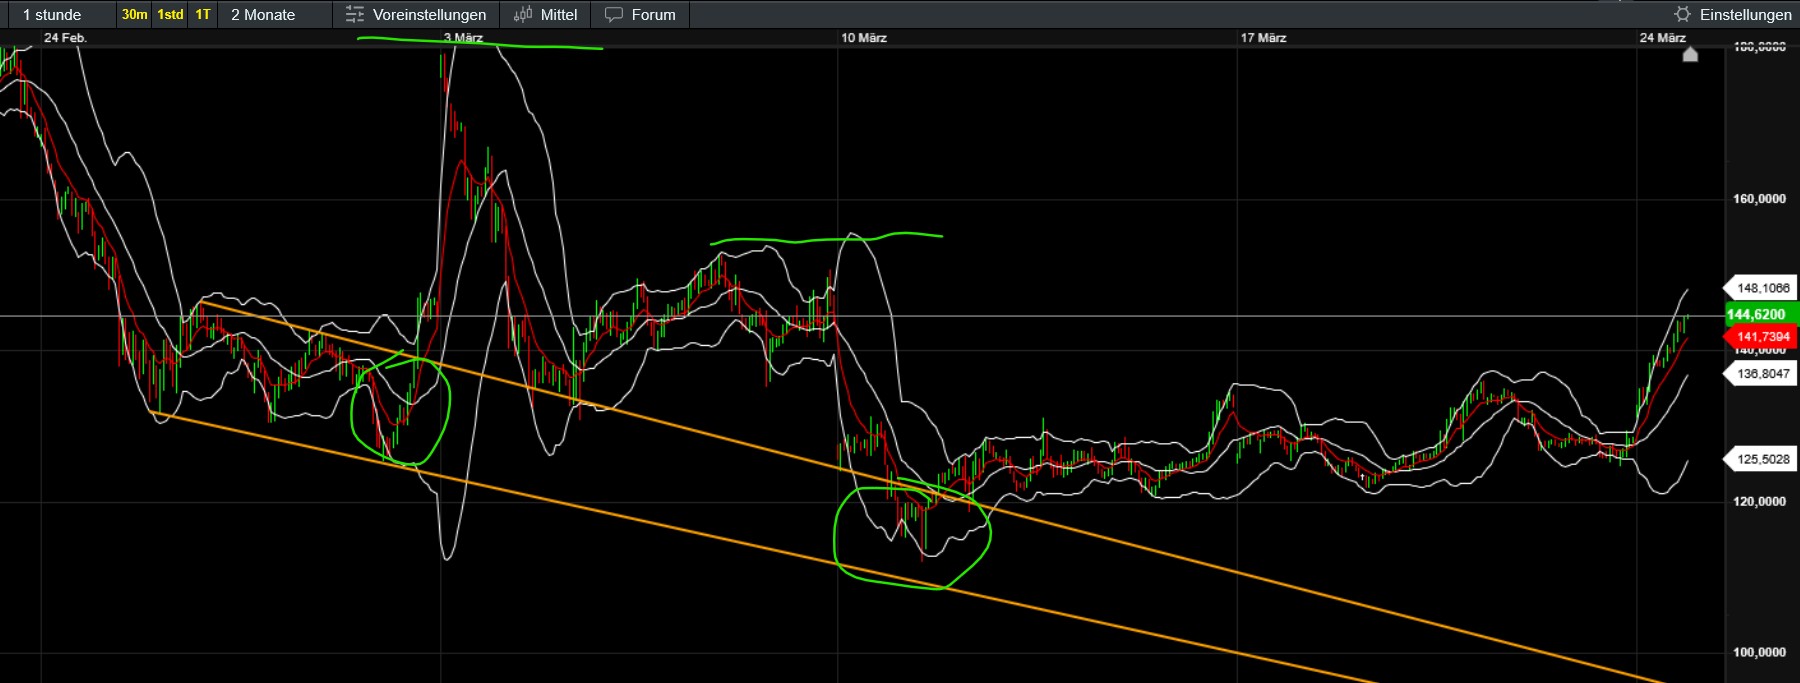The height and width of the screenshot is (683, 1800).
Task: Click the '3 März' date axis label
Action: coord(464,38)
